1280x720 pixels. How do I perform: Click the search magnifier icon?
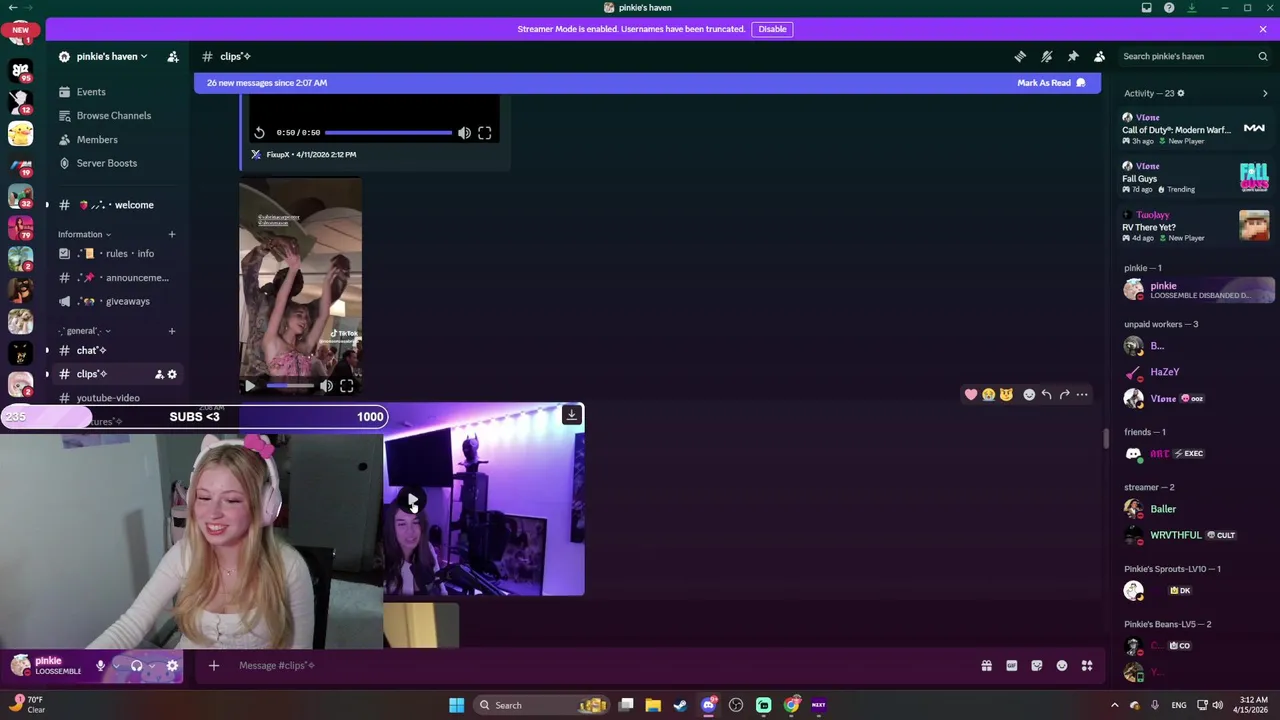(1263, 57)
